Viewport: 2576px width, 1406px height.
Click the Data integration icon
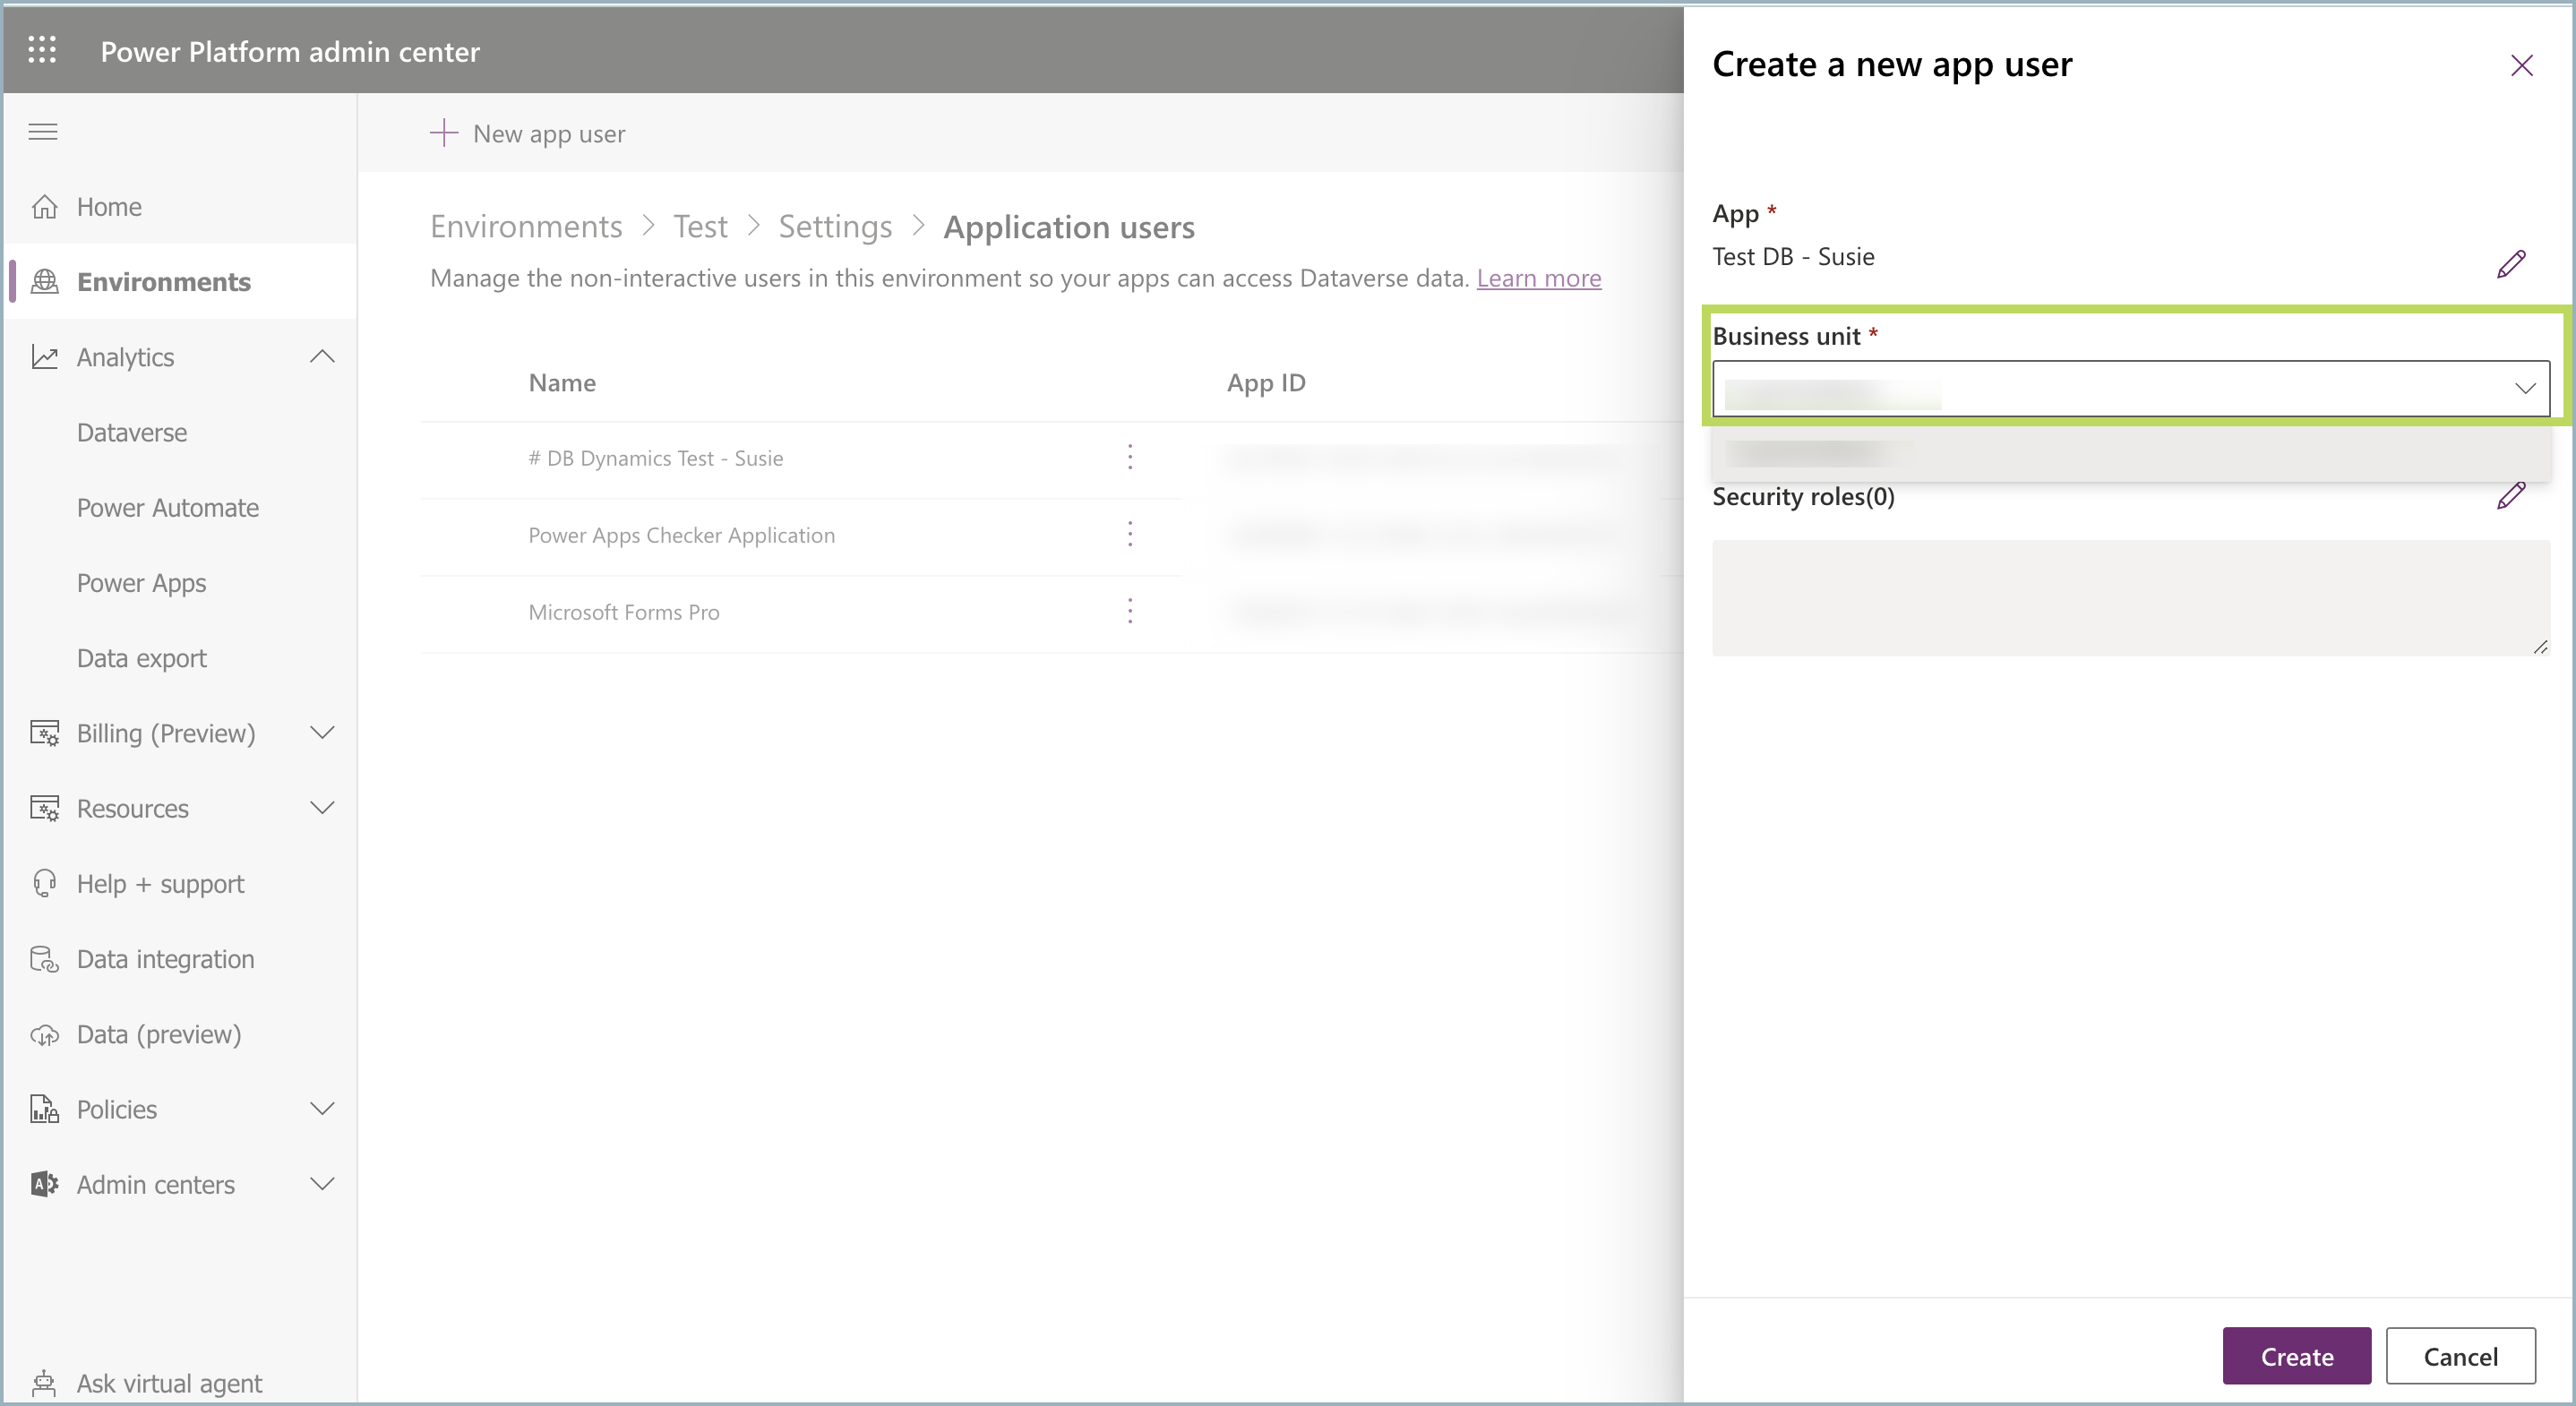click(44, 959)
